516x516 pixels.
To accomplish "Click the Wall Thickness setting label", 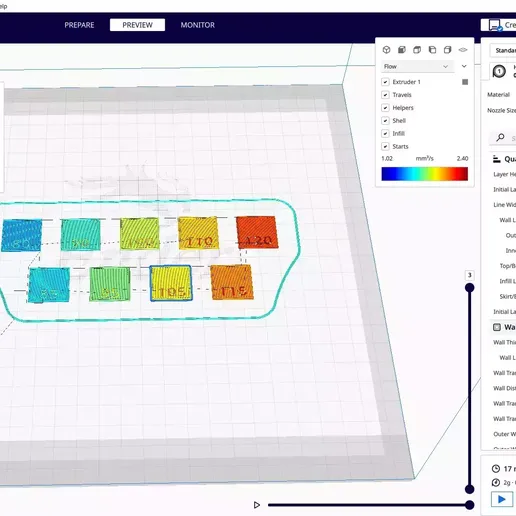I will point(505,342).
